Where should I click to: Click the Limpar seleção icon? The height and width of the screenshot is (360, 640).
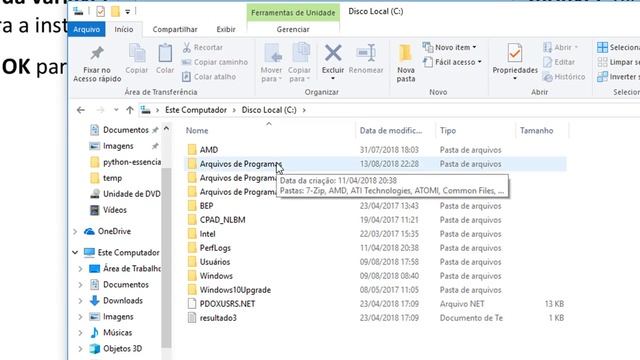[602, 62]
